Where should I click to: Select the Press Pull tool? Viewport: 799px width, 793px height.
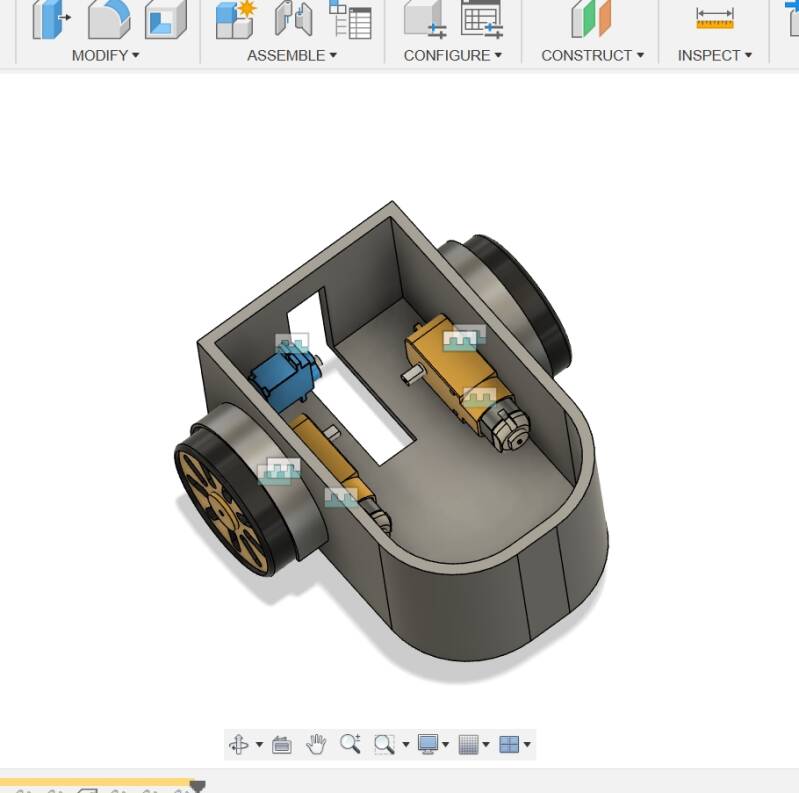pyautogui.click(x=50, y=19)
